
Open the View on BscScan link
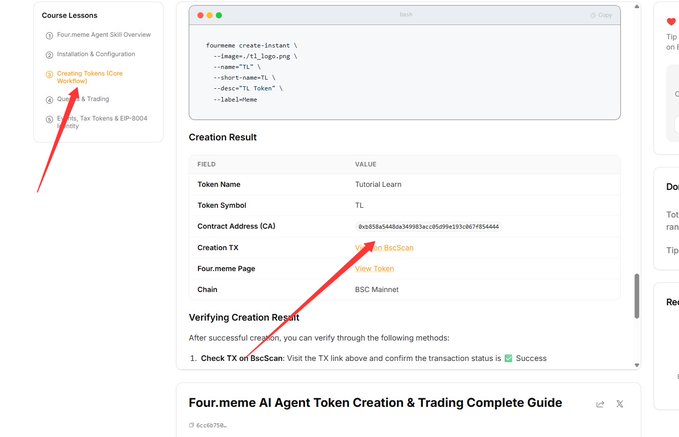pyautogui.click(x=384, y=248)
